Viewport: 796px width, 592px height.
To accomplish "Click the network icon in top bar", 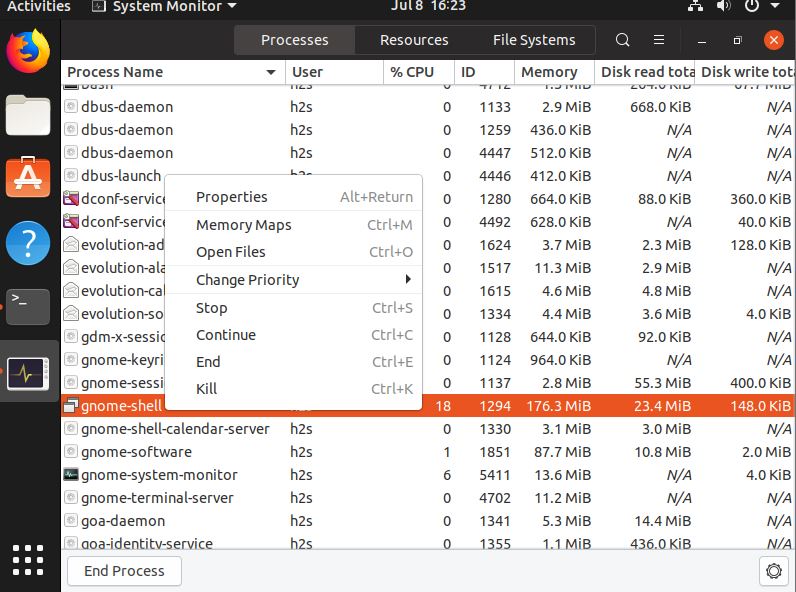I will click(695, 6).
